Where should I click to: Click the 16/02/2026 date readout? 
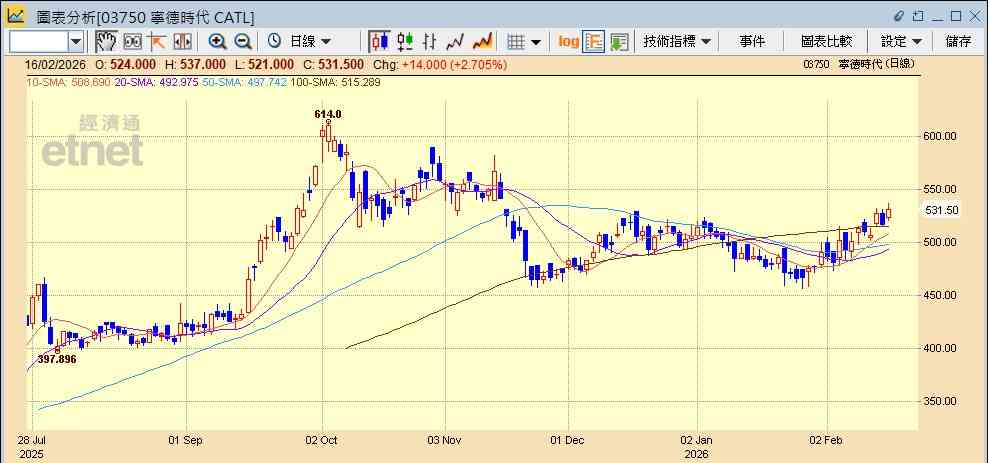point(56,64)
